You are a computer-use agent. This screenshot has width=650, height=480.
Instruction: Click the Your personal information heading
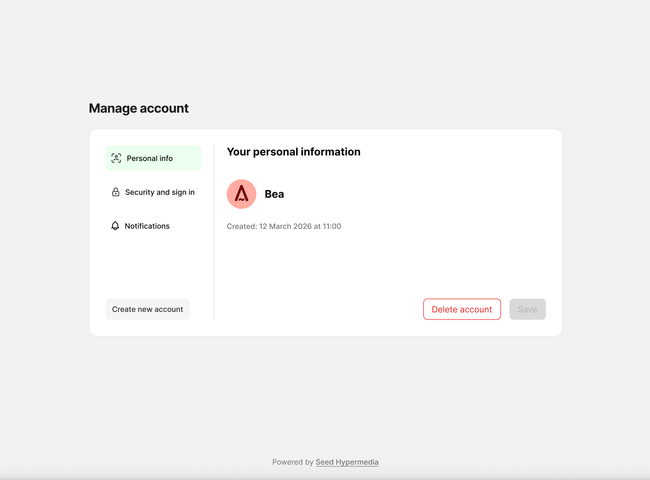point(293,152)
